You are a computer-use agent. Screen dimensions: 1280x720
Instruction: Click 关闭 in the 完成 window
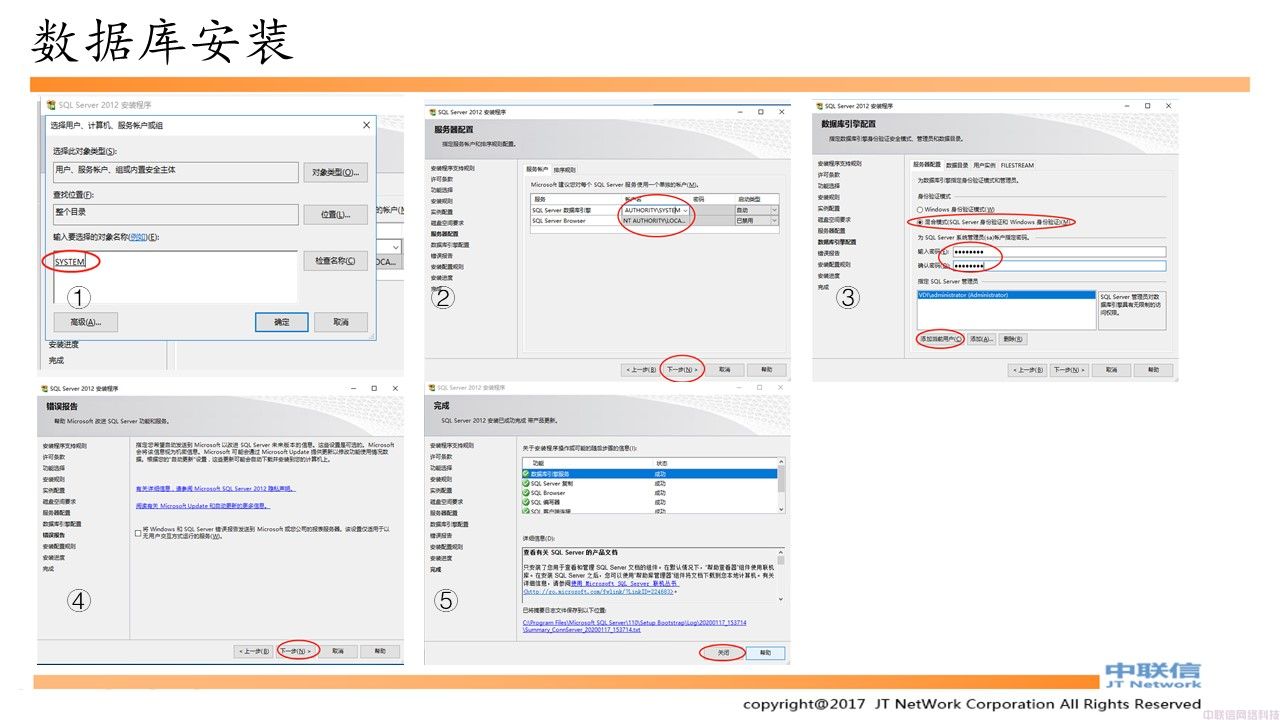(x=723, y=652)
